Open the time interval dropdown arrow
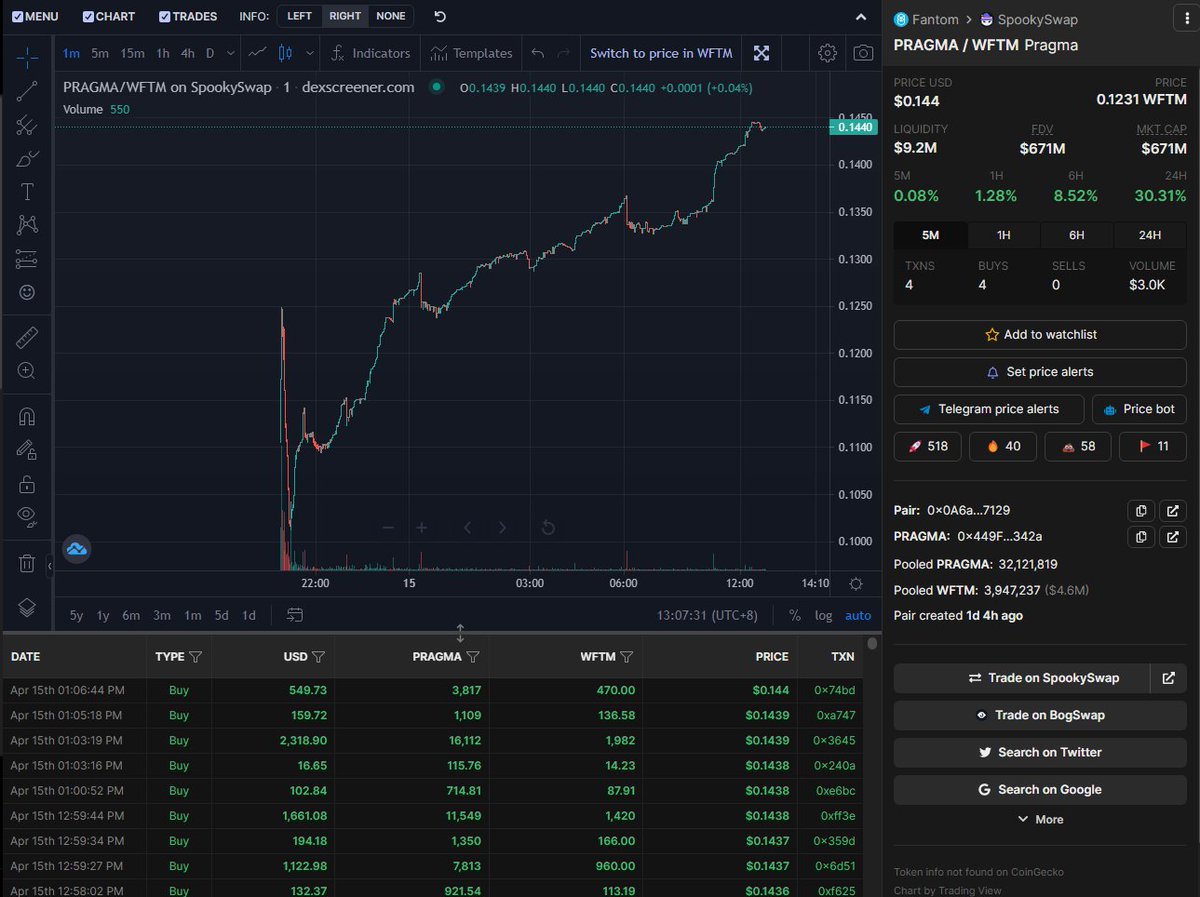Viewport: 1200px width, 897px height. click(x=231, y=53)
